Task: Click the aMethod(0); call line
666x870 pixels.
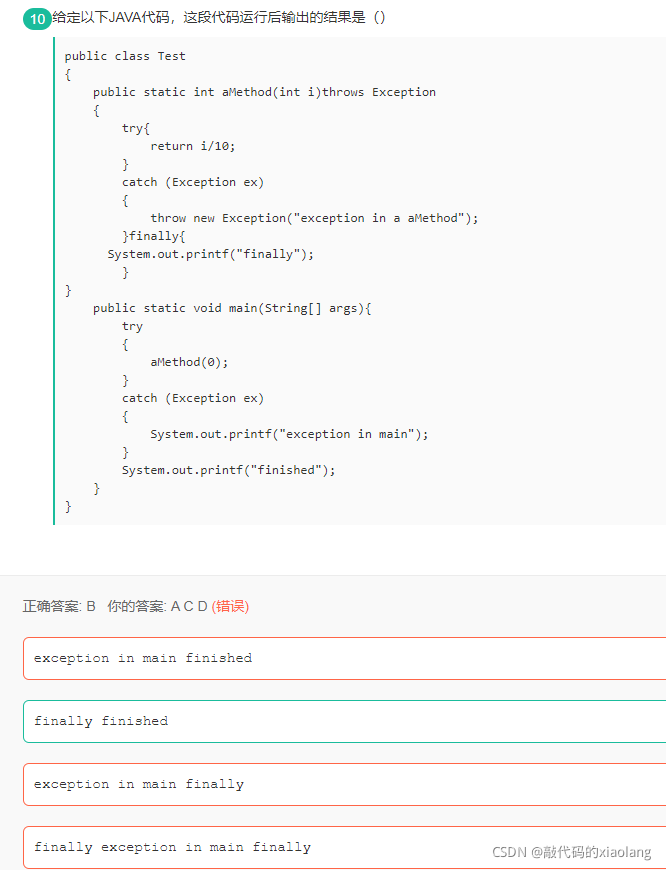Action: point(189,362)
